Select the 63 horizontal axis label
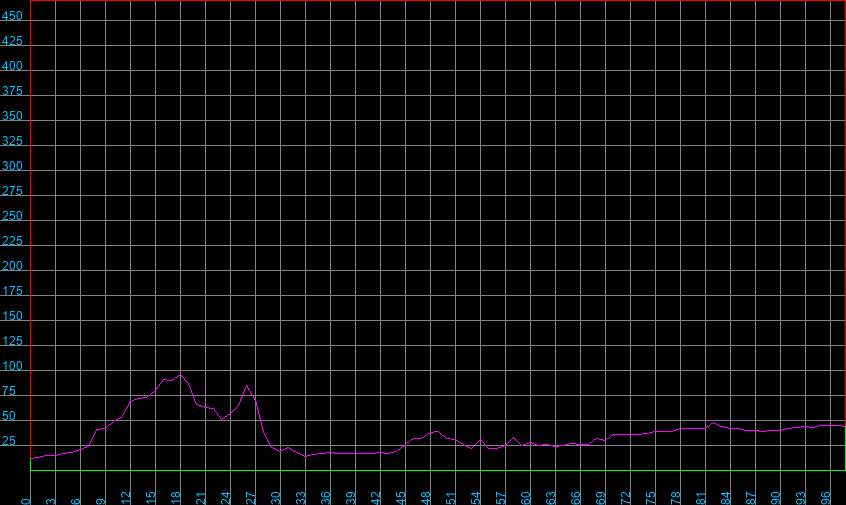 [x=551, y=498]
